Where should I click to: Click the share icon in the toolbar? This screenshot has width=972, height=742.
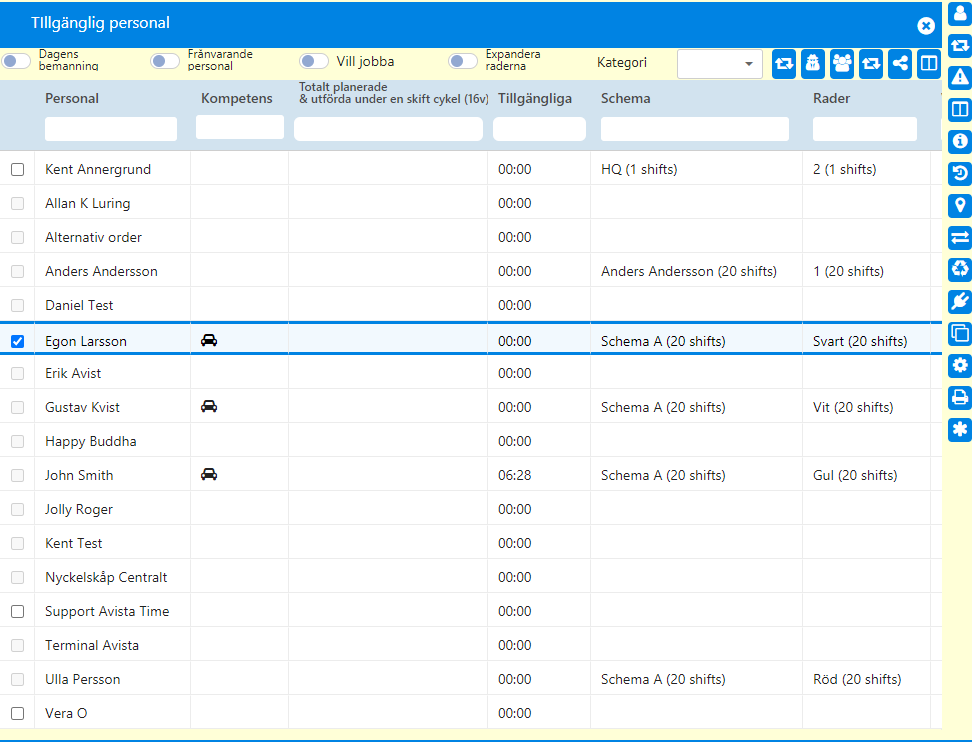pos(899,63)
